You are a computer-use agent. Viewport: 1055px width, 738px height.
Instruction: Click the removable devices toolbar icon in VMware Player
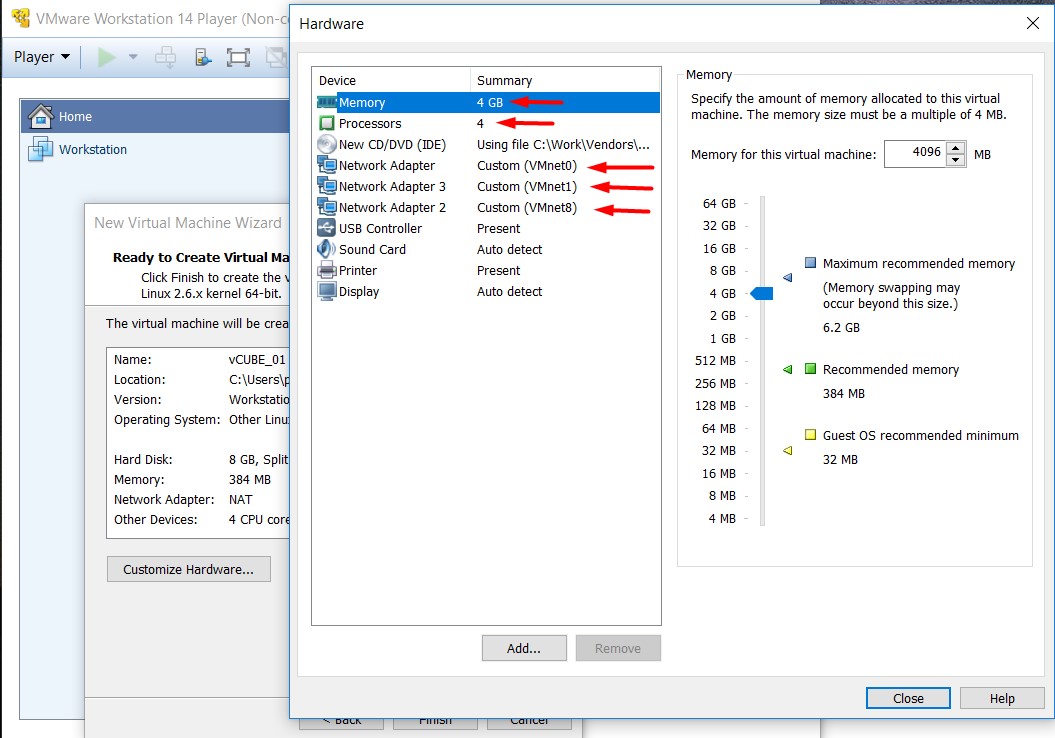(x=203, y=57)
